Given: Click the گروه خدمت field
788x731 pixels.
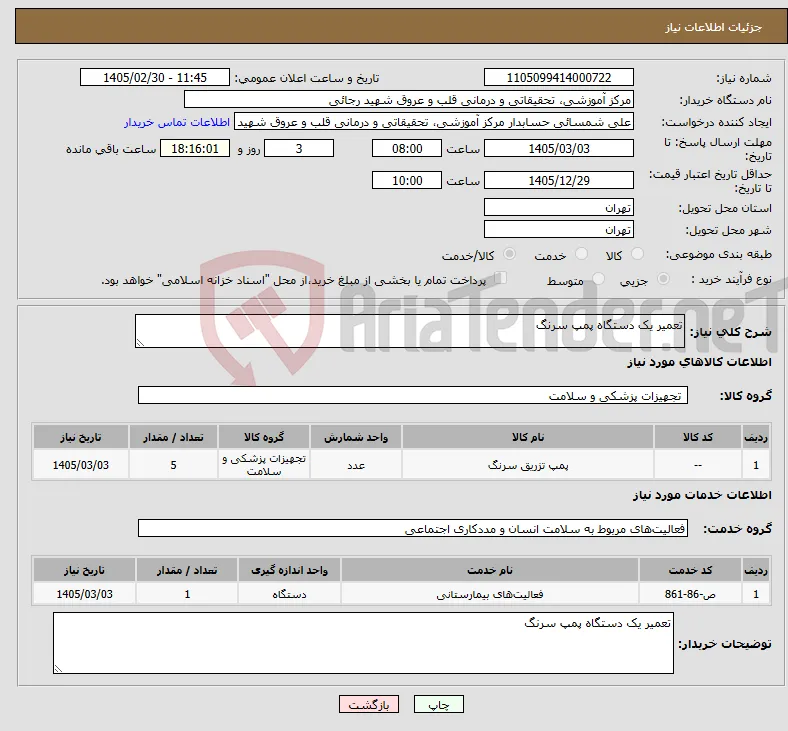Looking at the screenshot, I should click(x=413, y=529).
